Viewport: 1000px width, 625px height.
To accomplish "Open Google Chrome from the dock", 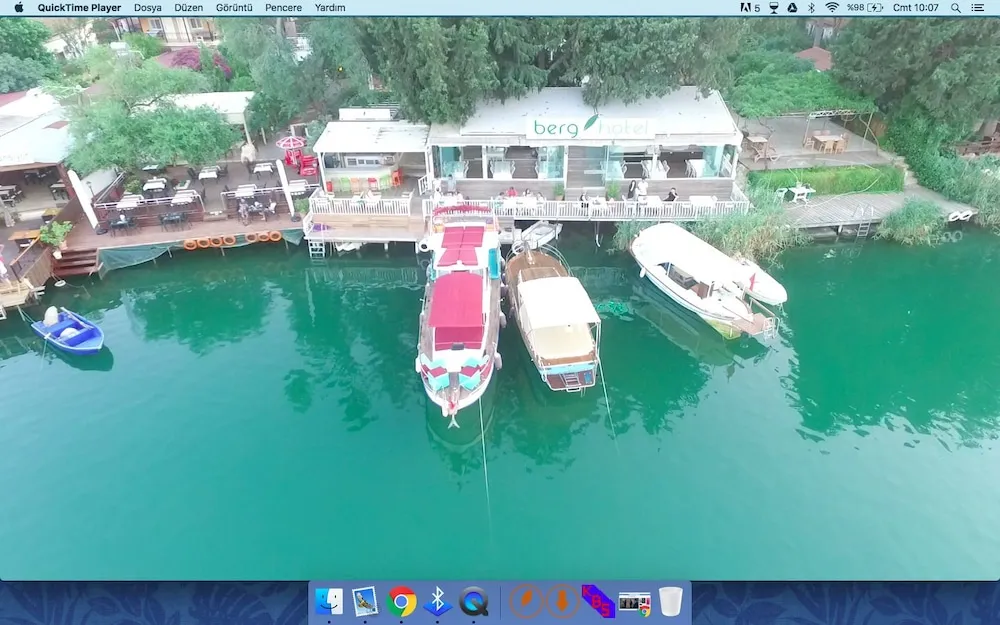I will pyautogui.click(x=402, y=601).
